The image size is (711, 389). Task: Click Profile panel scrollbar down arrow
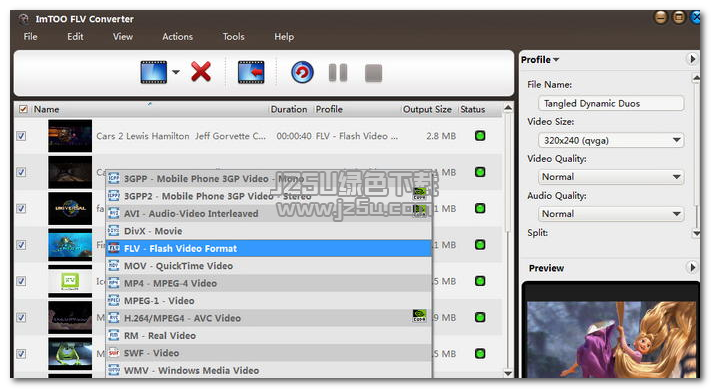click(x=696, y=233)
